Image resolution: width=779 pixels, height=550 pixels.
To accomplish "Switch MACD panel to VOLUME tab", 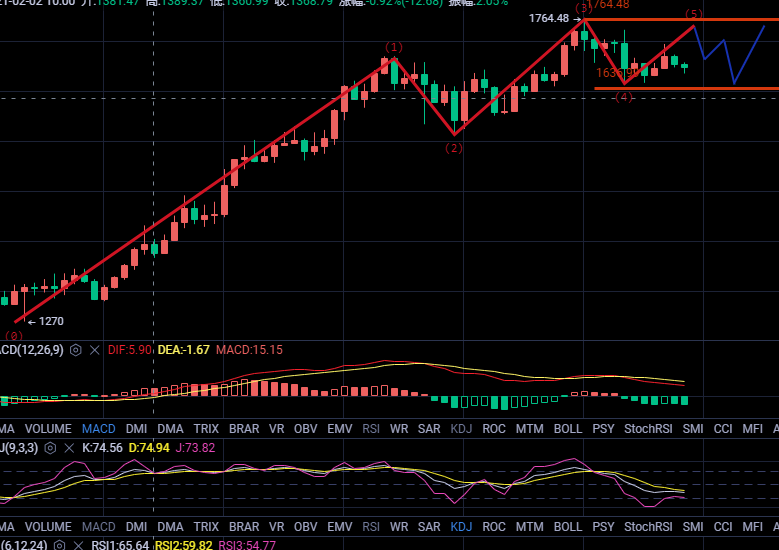I will (x=48, y=428).
